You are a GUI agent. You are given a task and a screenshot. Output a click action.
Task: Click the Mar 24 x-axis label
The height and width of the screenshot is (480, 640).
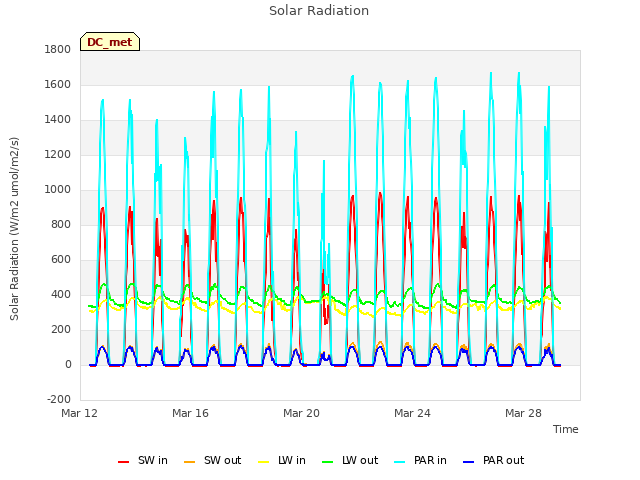point(412,413)
